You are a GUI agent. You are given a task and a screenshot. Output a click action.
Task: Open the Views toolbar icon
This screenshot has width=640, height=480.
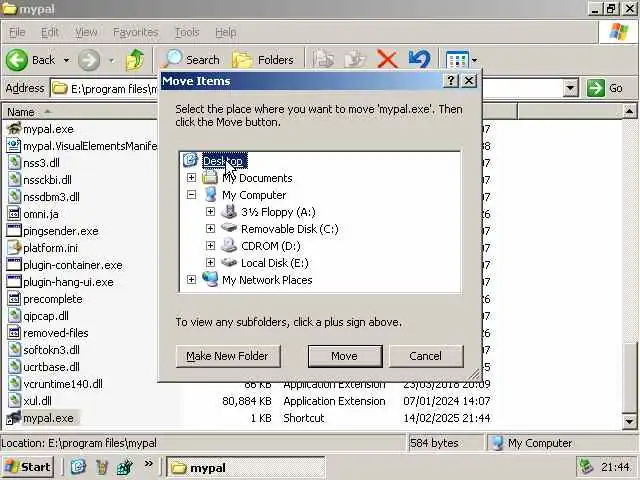click(457, 60)
